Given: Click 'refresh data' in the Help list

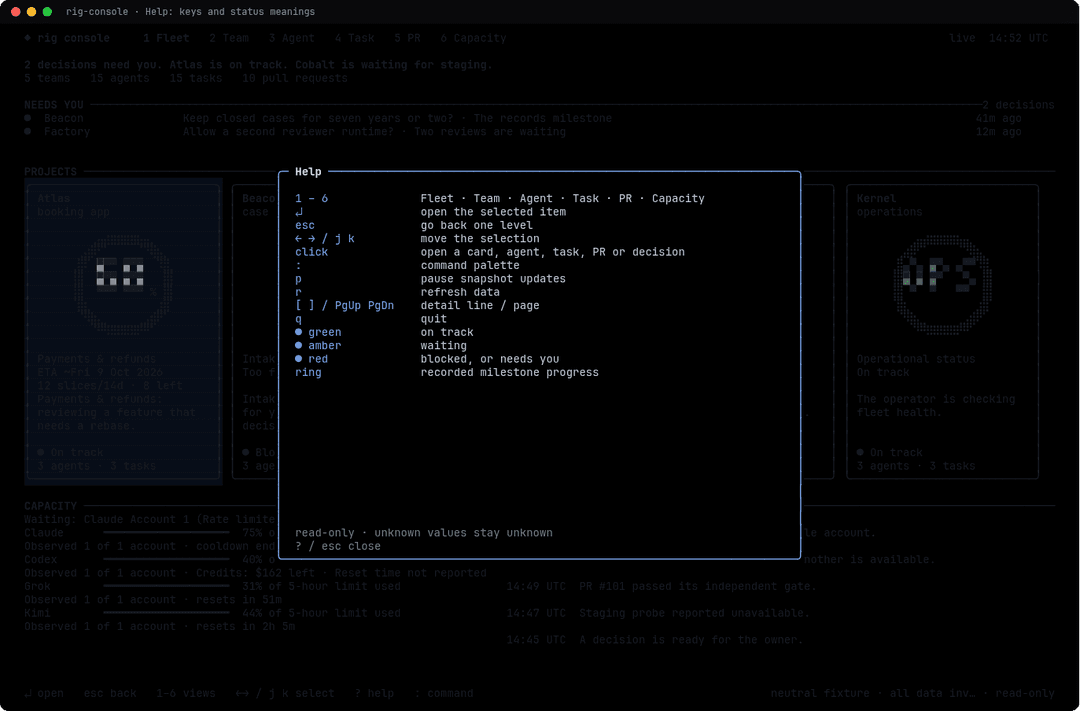Looking at the screenshot, I should click(460, 292).
